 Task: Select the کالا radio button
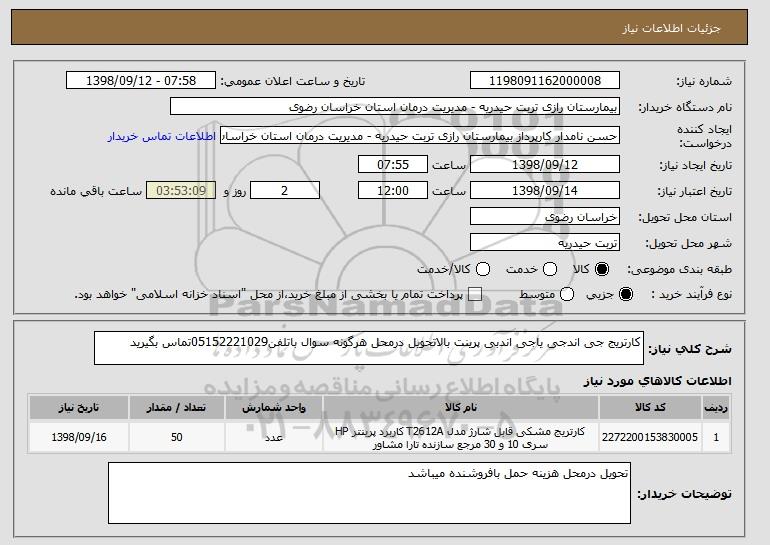pos(602,269)
